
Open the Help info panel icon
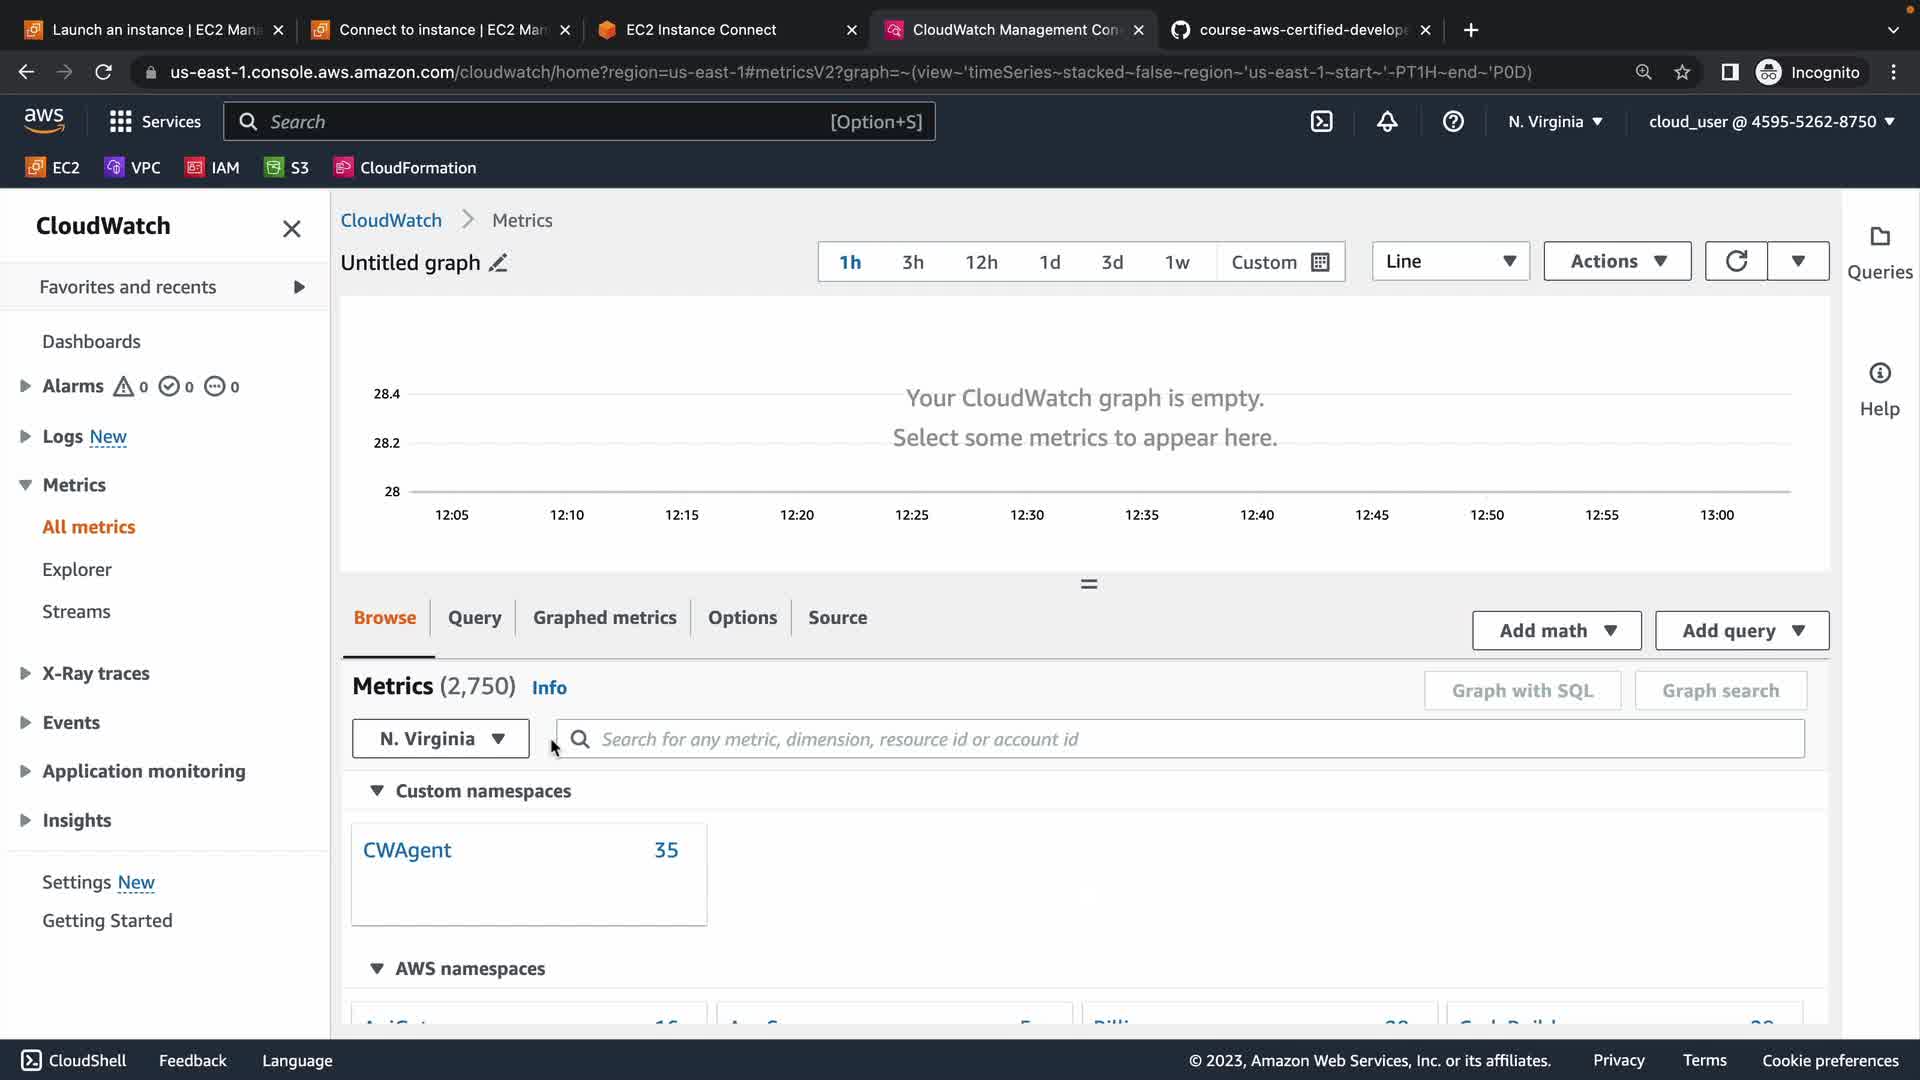point(1879,374)
